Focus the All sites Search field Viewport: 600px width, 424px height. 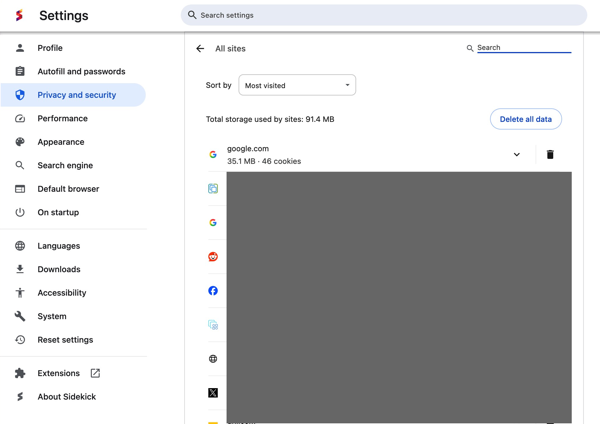click(x=524, y=48)
